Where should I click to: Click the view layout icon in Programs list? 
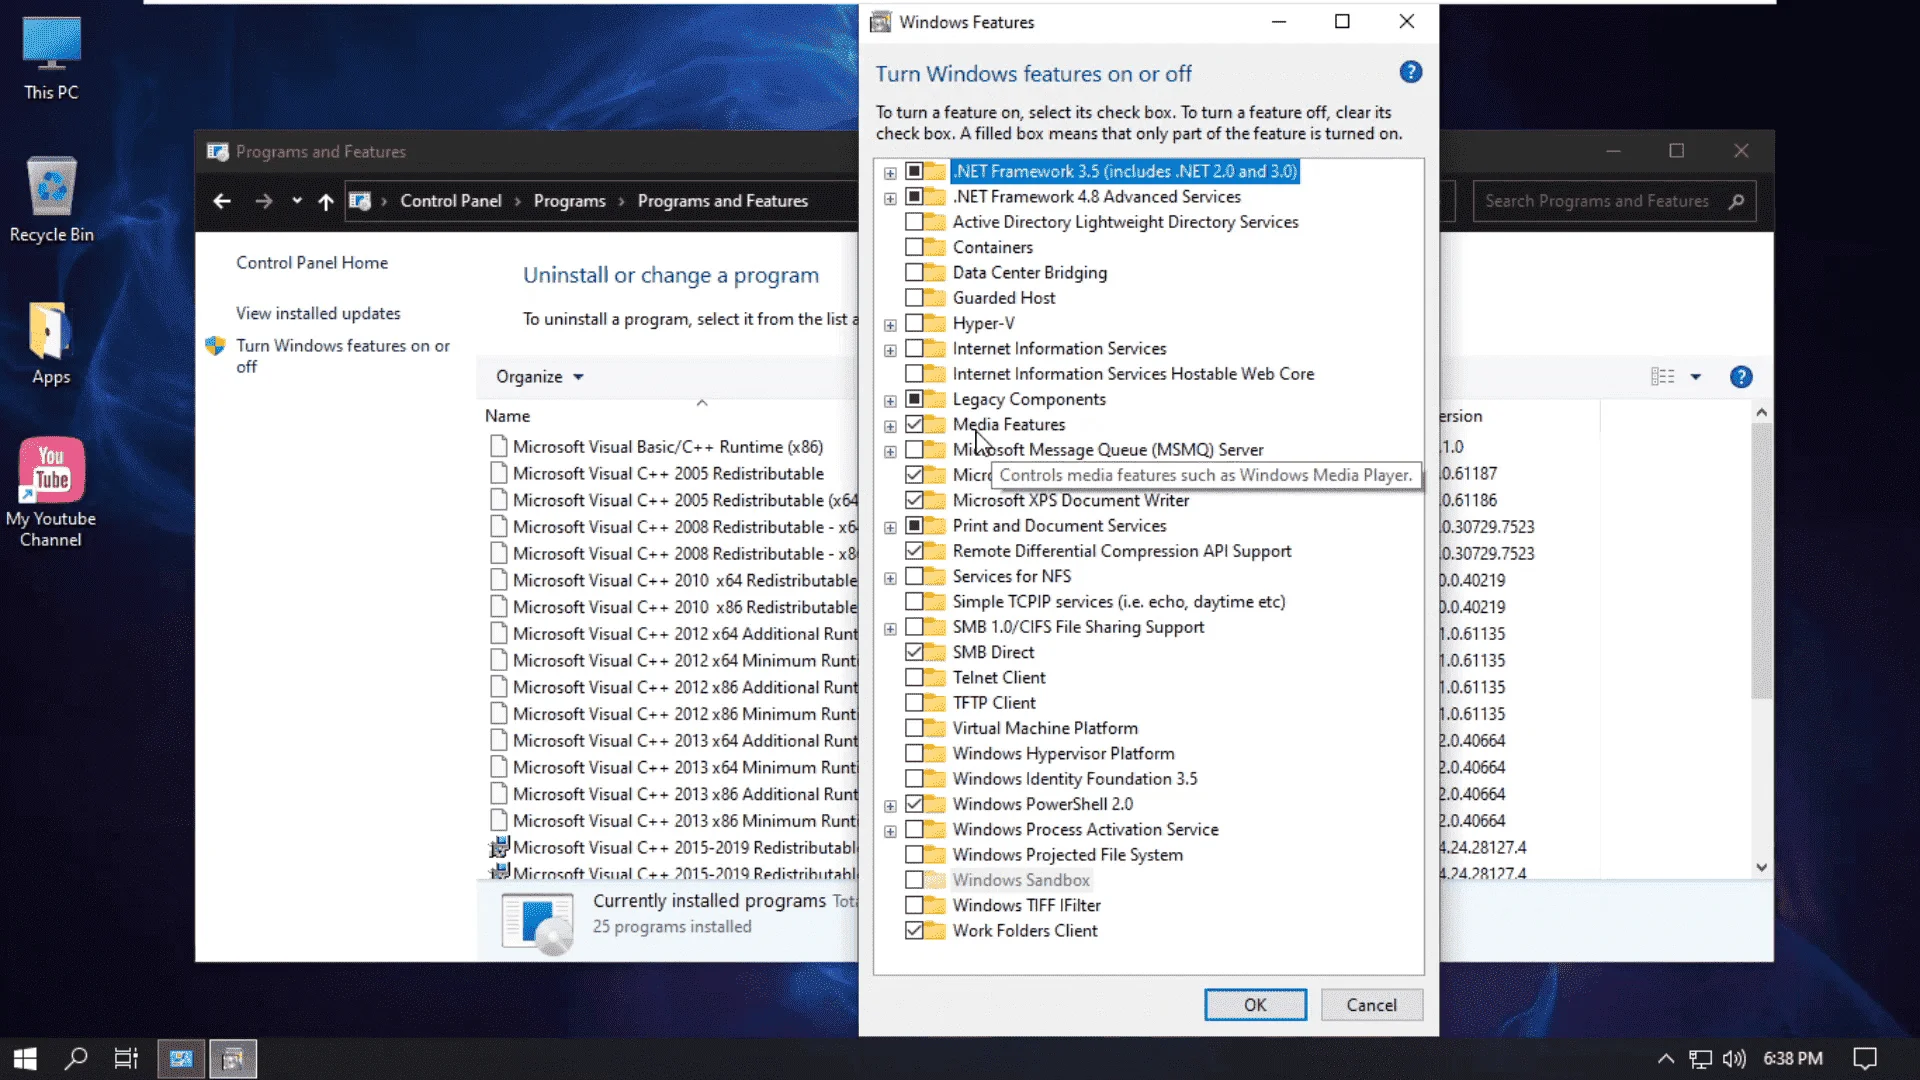1662,377
